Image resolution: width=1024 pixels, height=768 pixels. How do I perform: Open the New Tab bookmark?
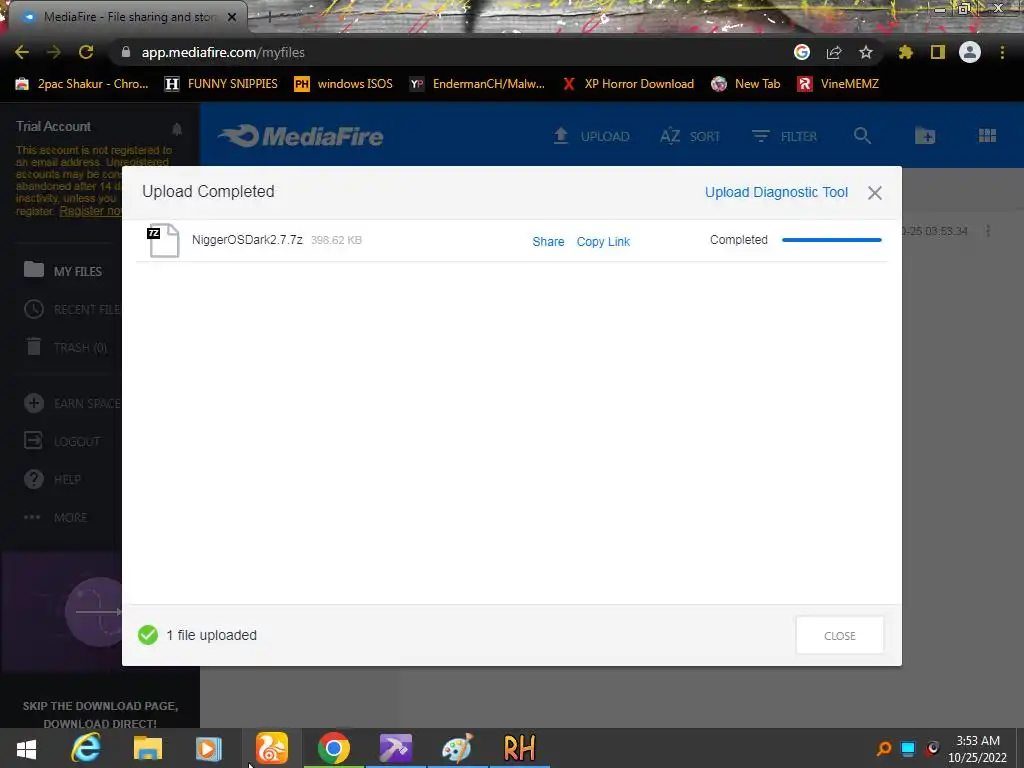(746, 84)
